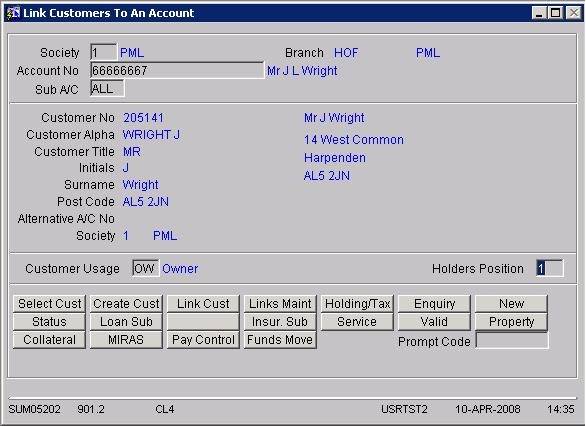
Task: Select the Holders Position field
Action: [x=549, y=268]
